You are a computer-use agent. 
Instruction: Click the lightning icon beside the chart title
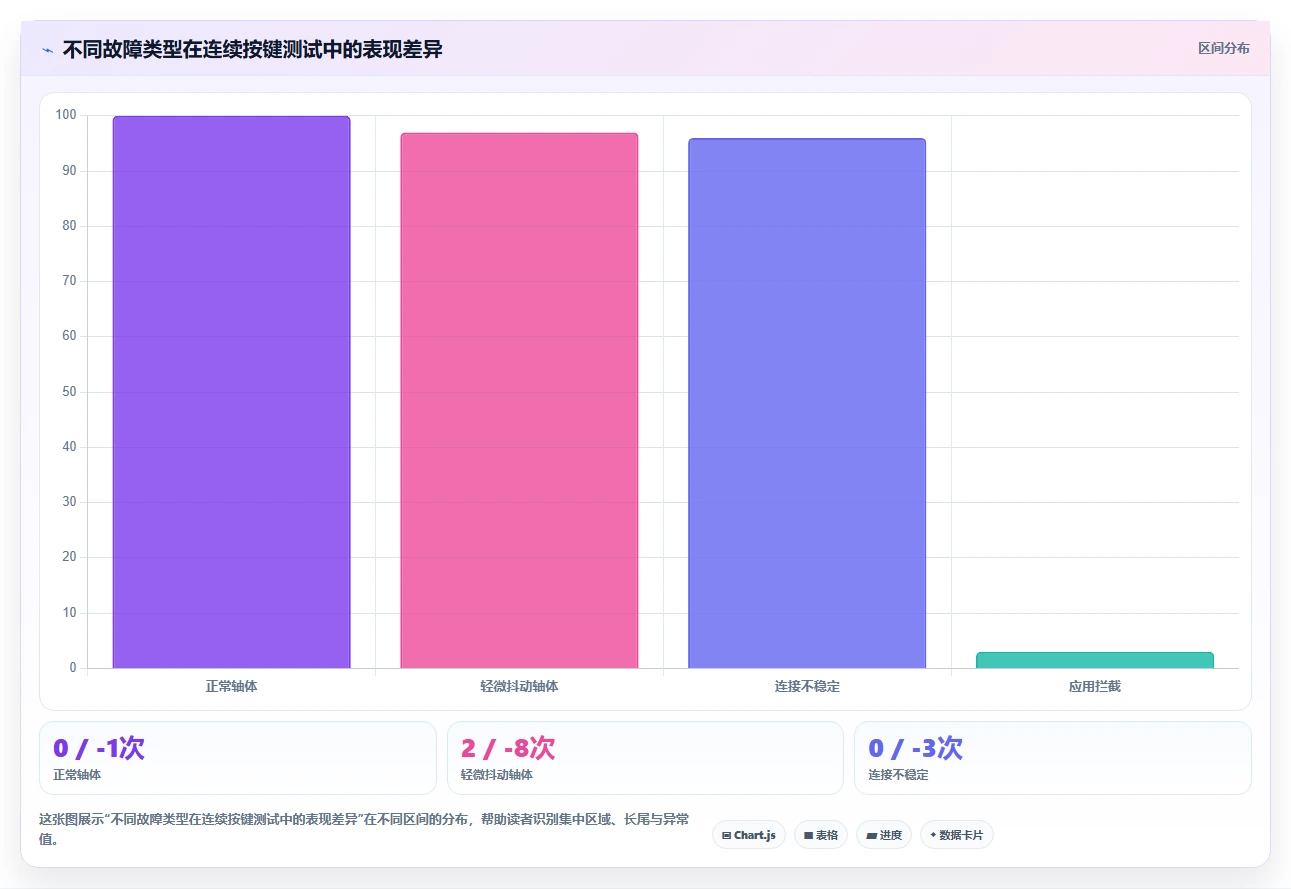click(x=47, y=50)
